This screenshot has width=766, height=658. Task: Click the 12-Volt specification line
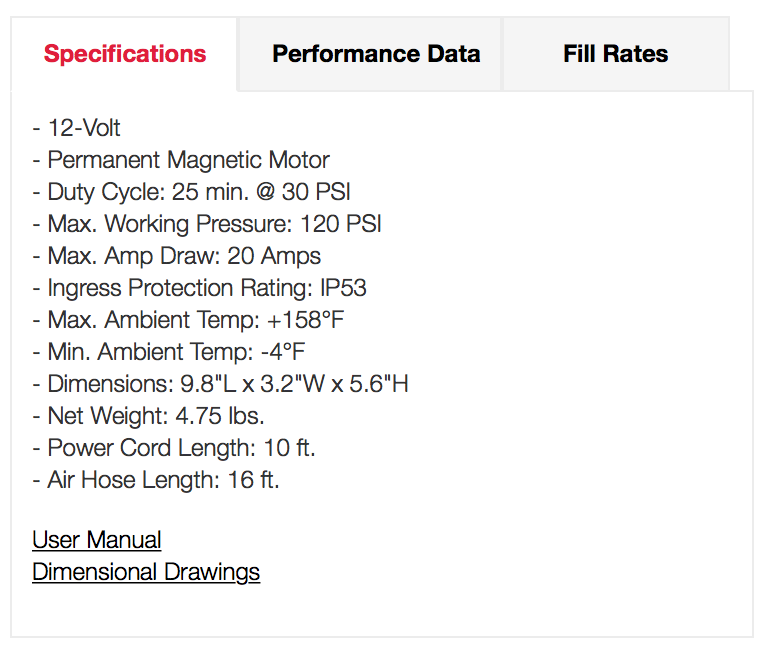click(x=77, y=128)
